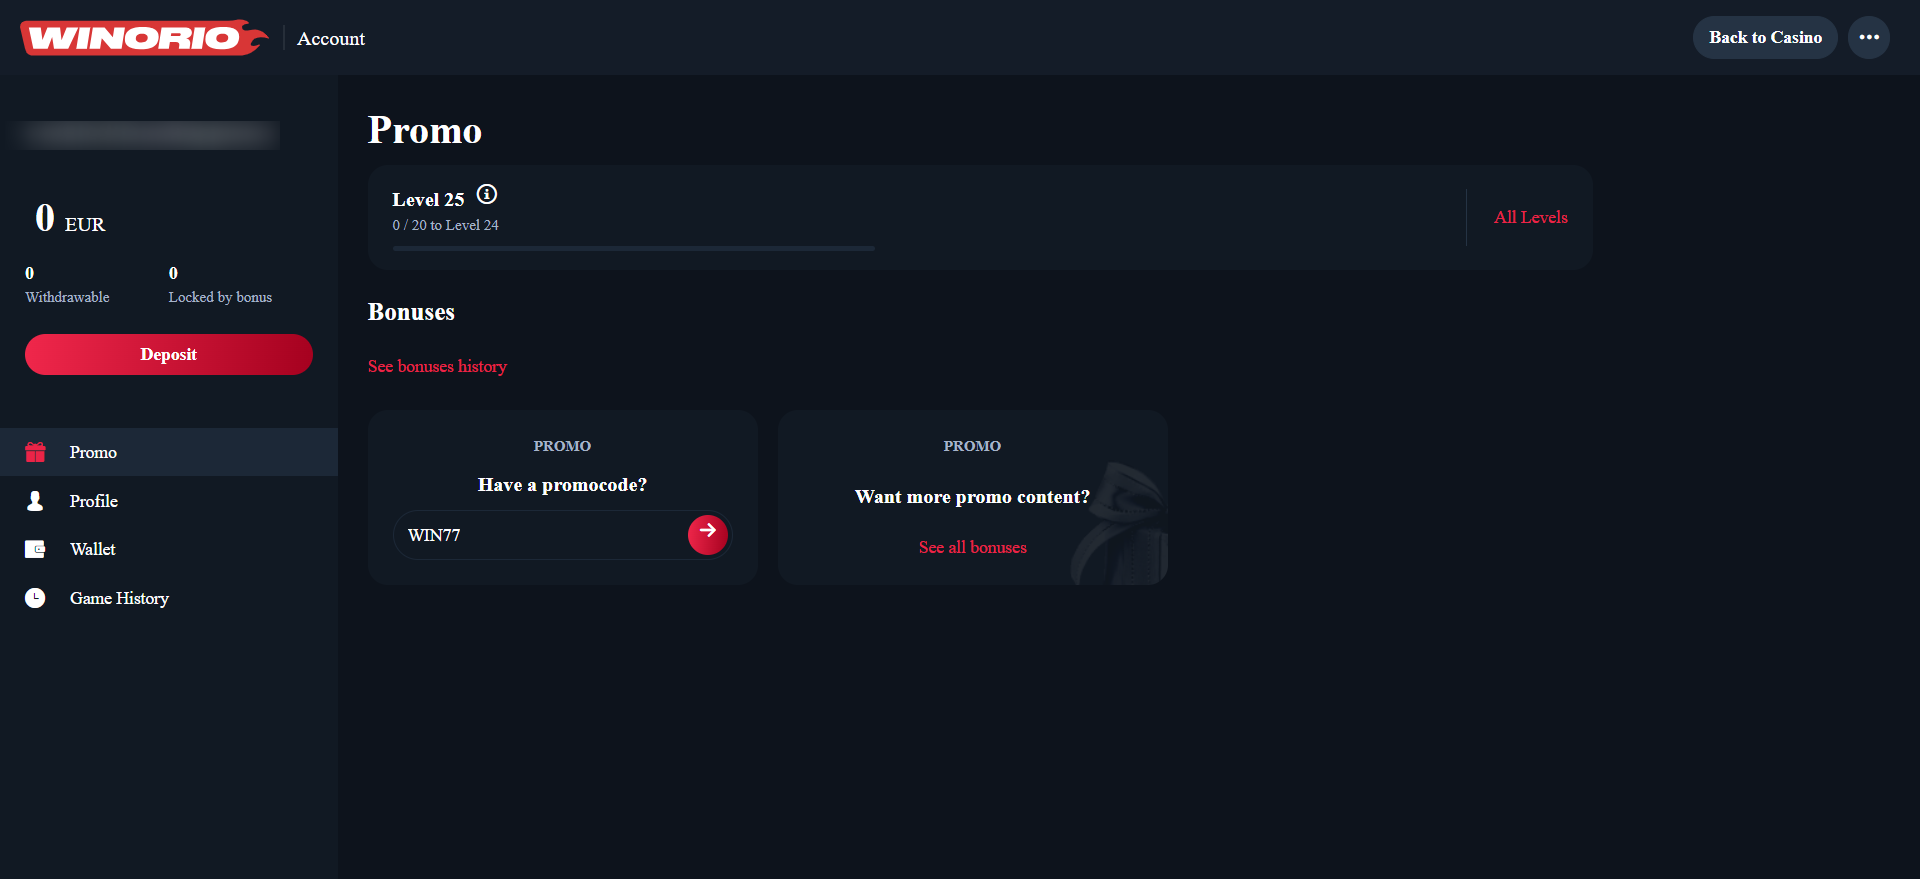The image size is (1920, 879).
Task: Select the Profile menu item
Action: coord(169,501)
